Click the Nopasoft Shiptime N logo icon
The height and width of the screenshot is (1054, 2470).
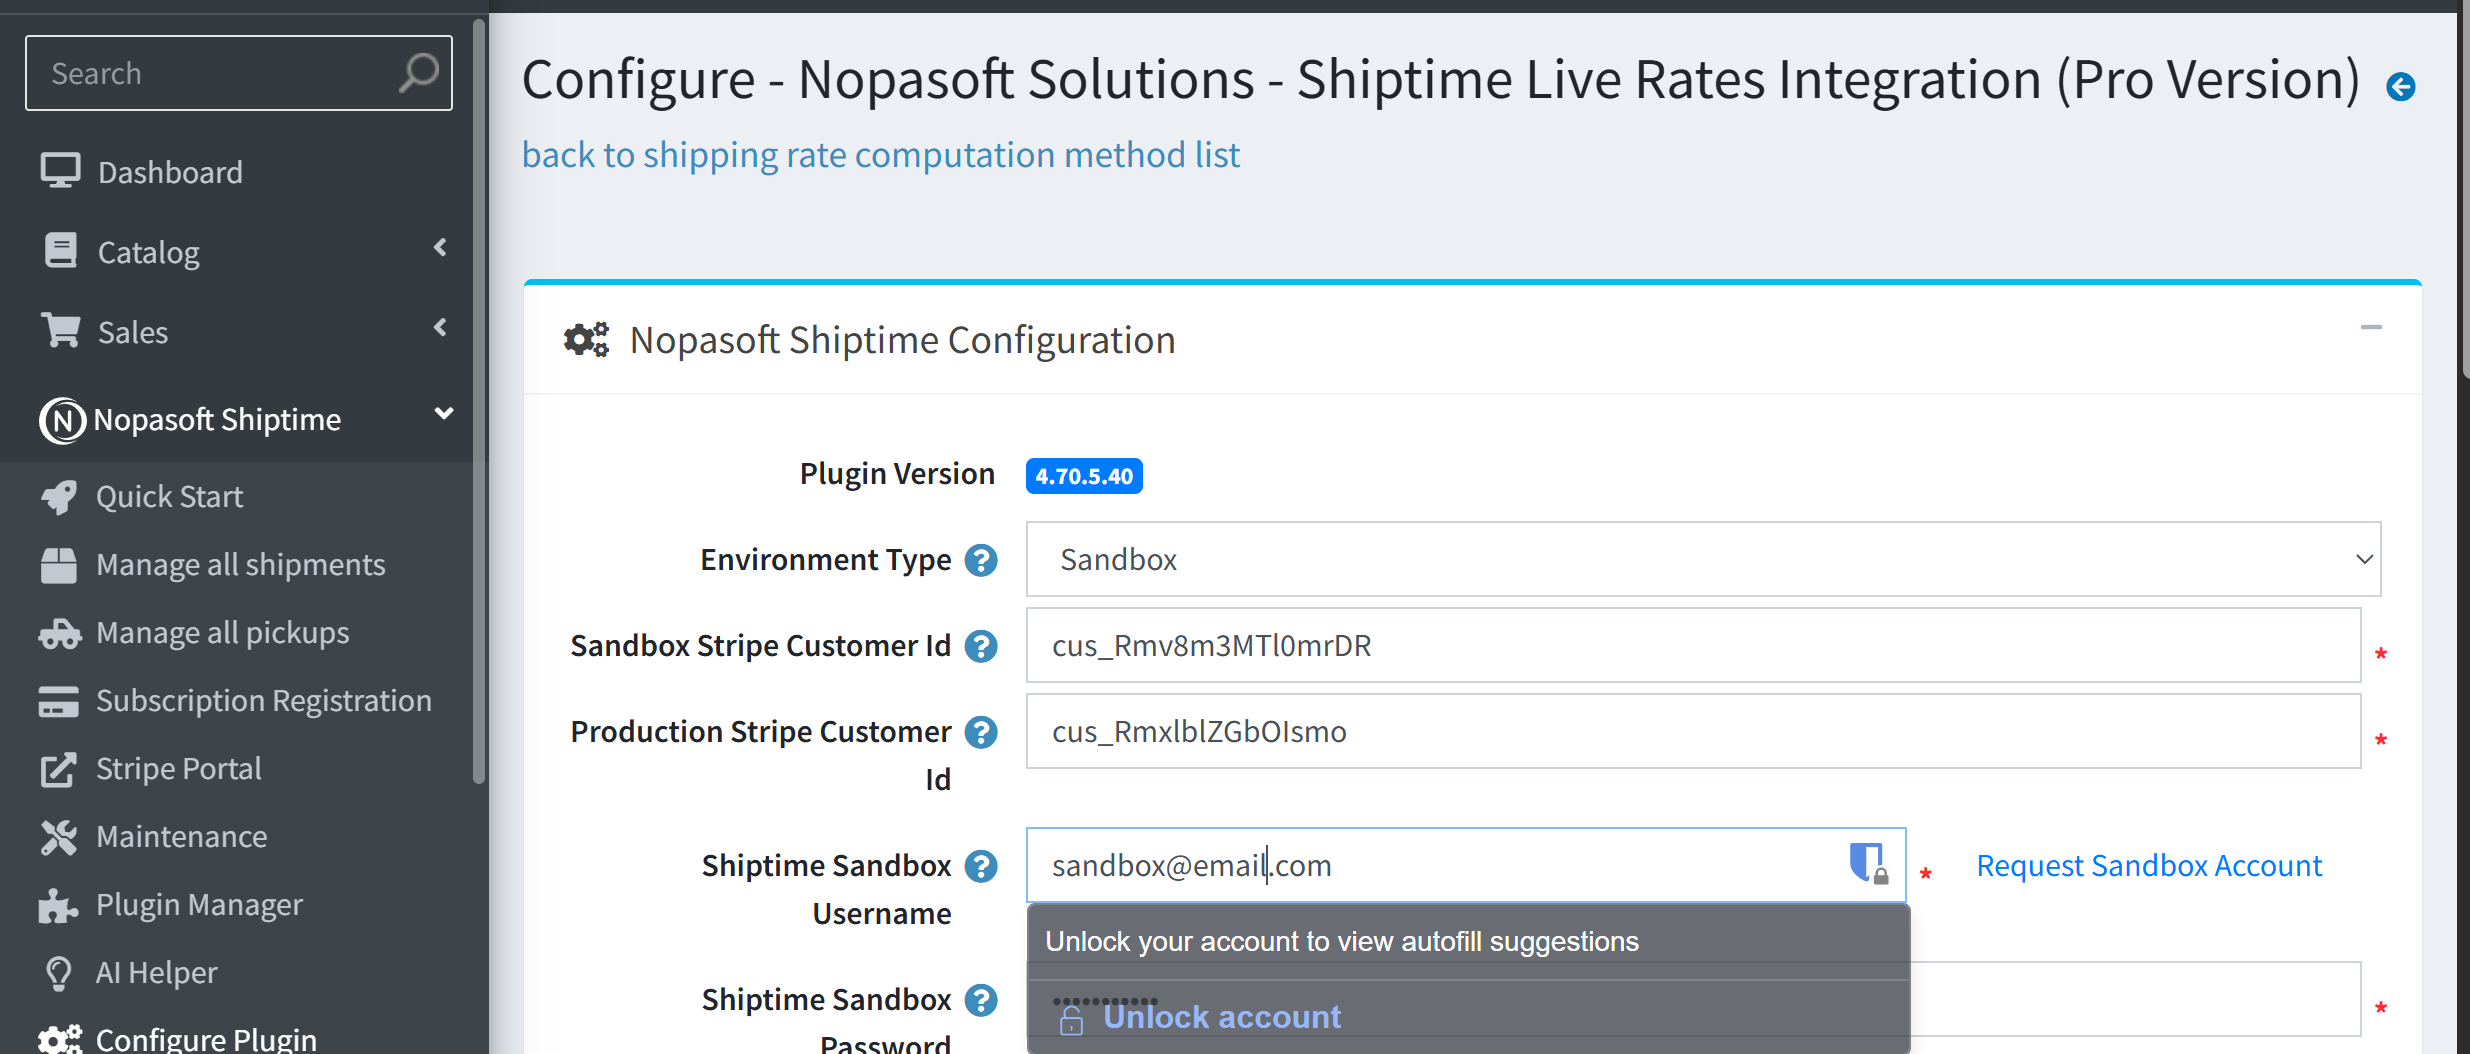(x=62, y=420)
